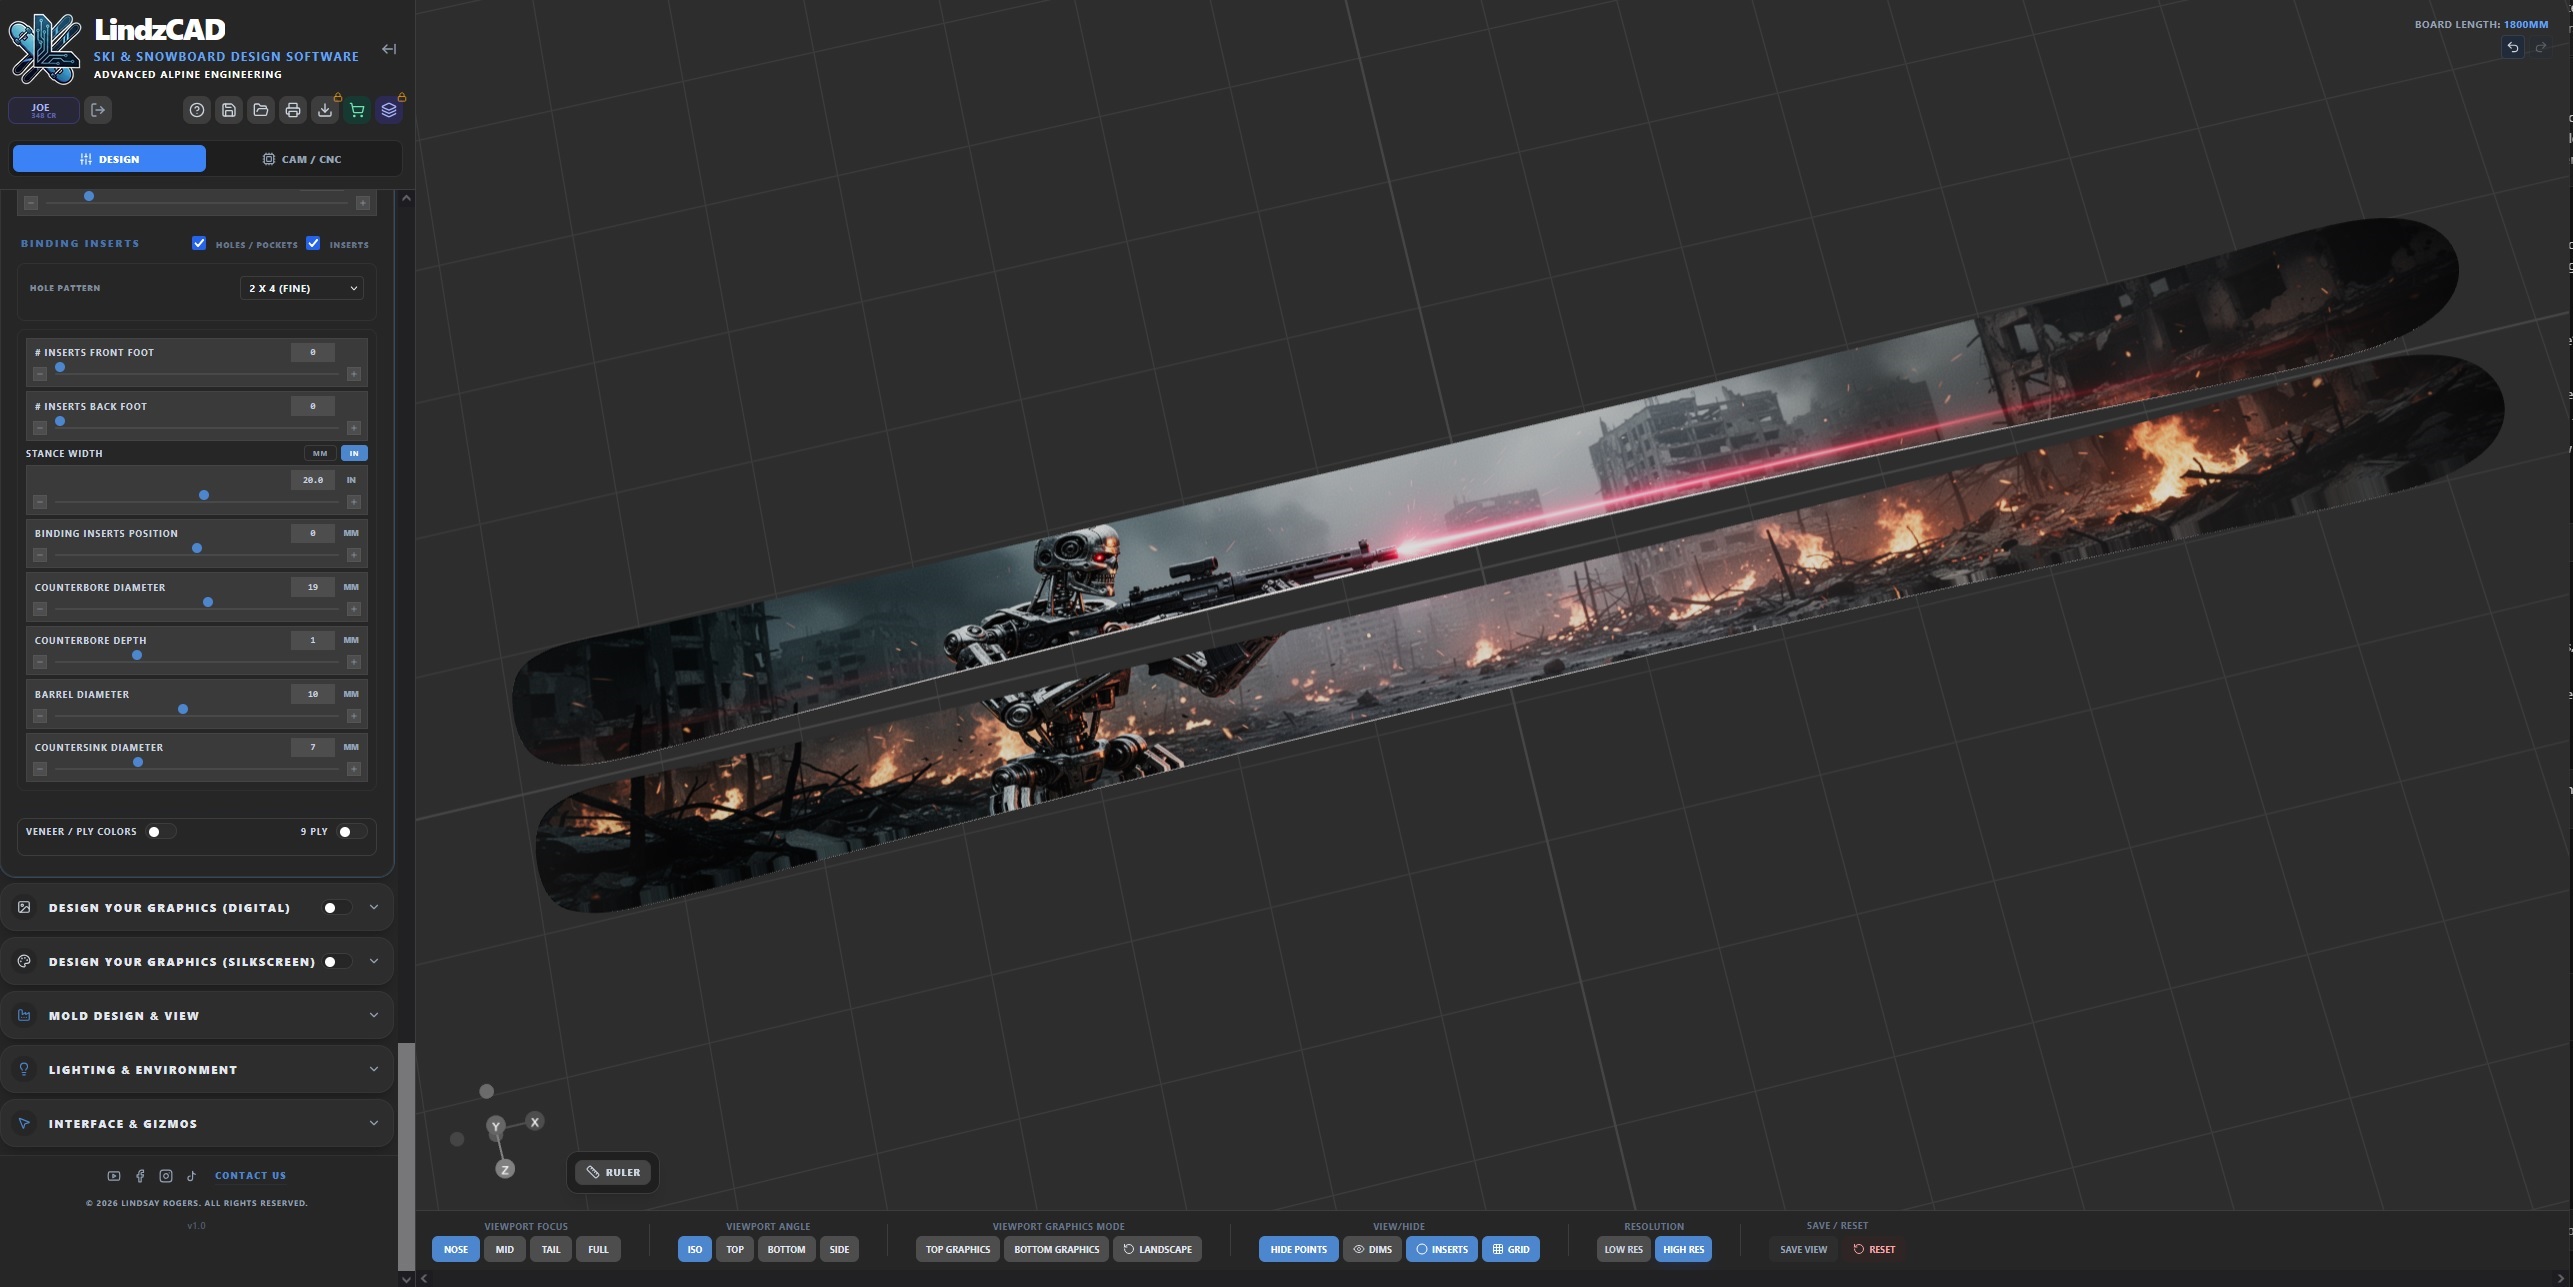
Task: Enable Design Your Graphics (Silkscreen) switch
Action: point(337,962)
